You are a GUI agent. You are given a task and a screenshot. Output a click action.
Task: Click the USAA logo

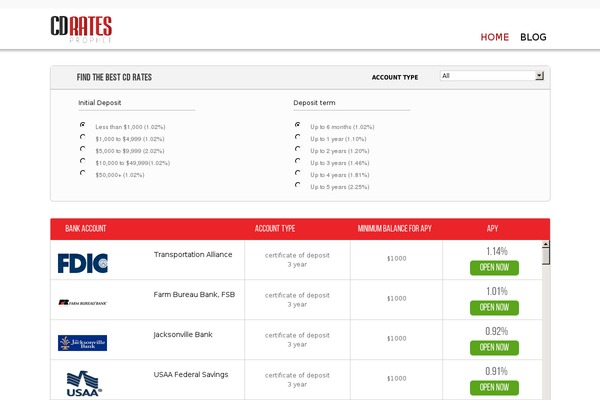coord(84,384)
